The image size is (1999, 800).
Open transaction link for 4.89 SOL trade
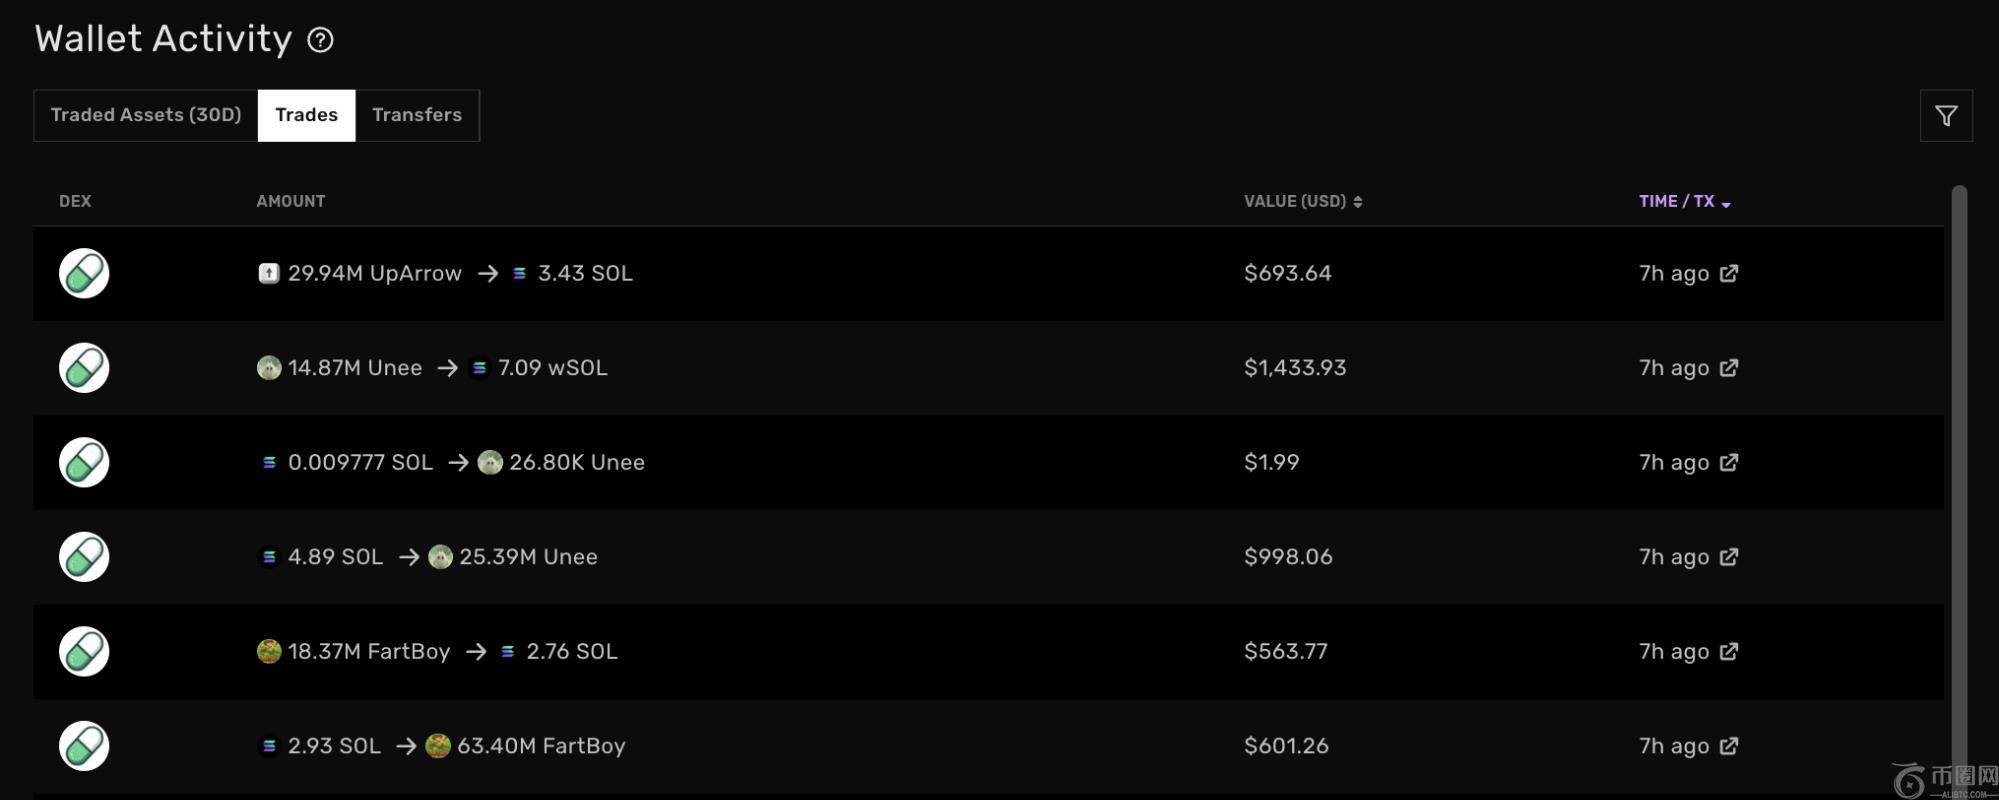[1728, 557]
